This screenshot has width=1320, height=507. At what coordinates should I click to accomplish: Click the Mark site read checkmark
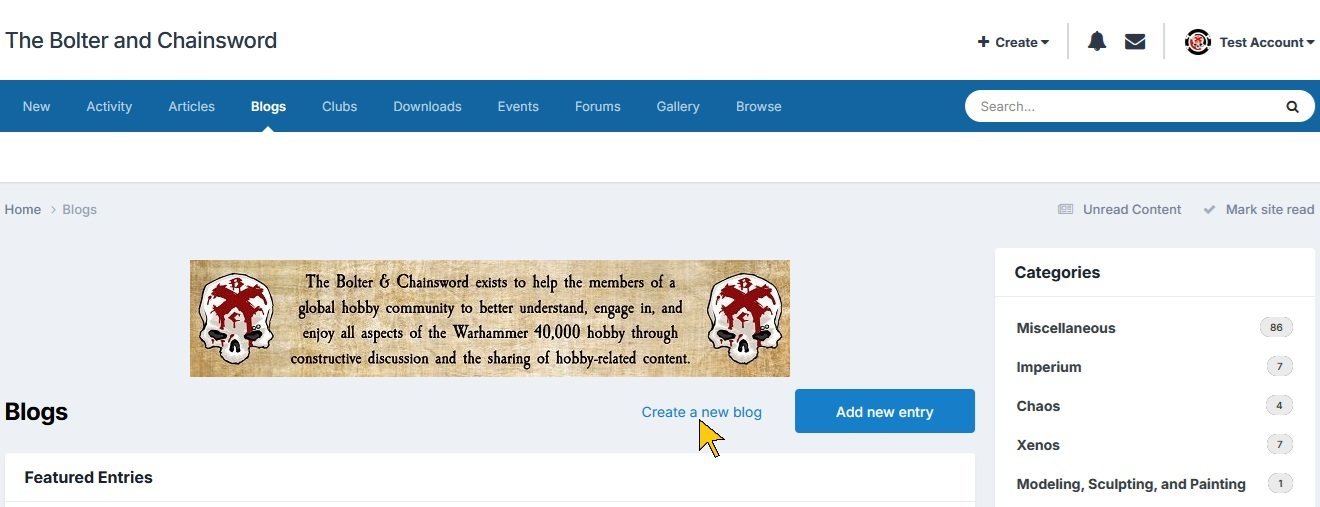pyautogui.click(x=1209, y=209)
